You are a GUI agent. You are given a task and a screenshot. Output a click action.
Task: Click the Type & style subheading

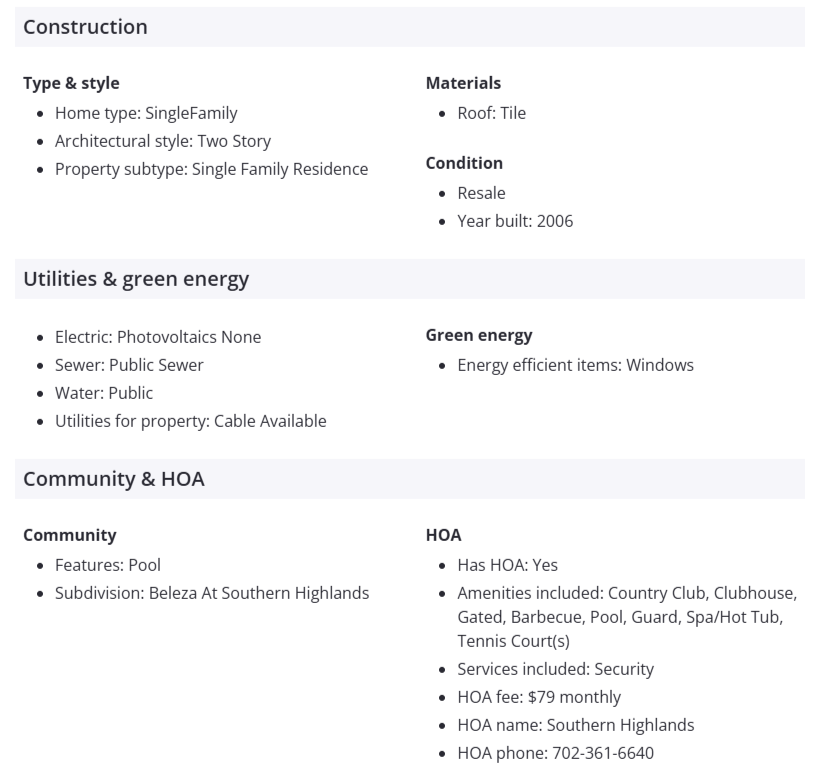click(71, 83)
